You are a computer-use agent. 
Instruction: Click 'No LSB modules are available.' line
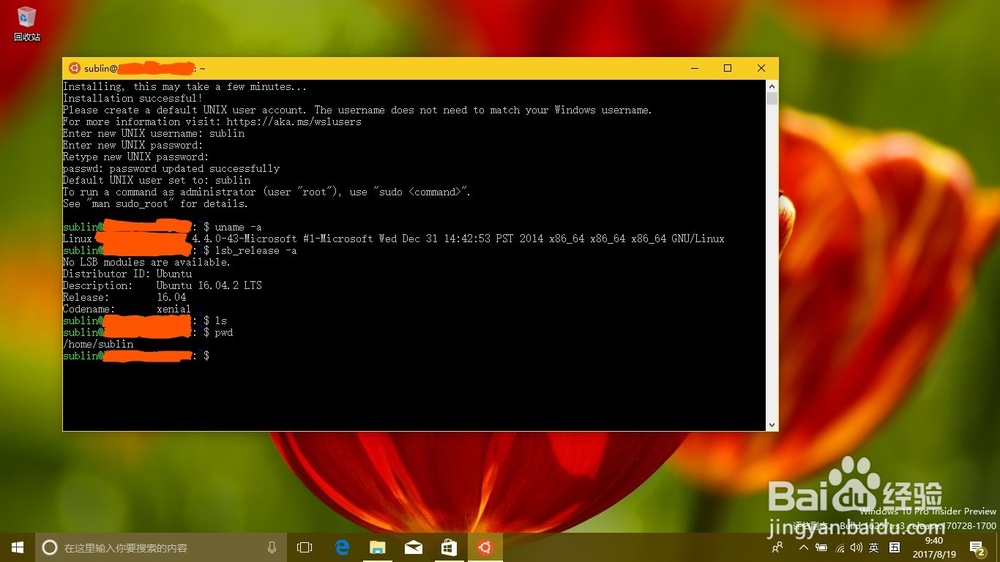pos(147,262)
